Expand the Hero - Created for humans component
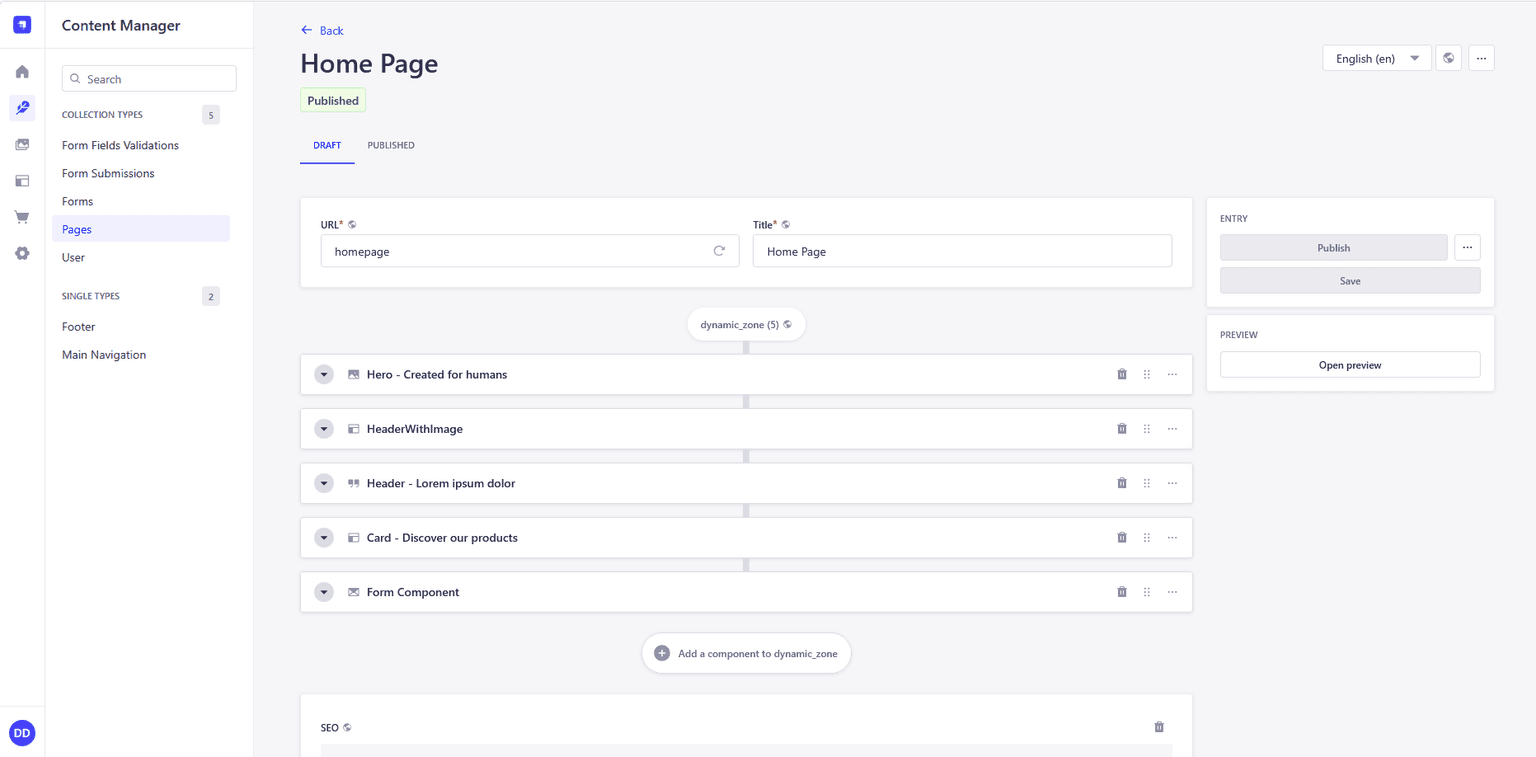Screen dimensions: 1536x757 coord(323,374)
